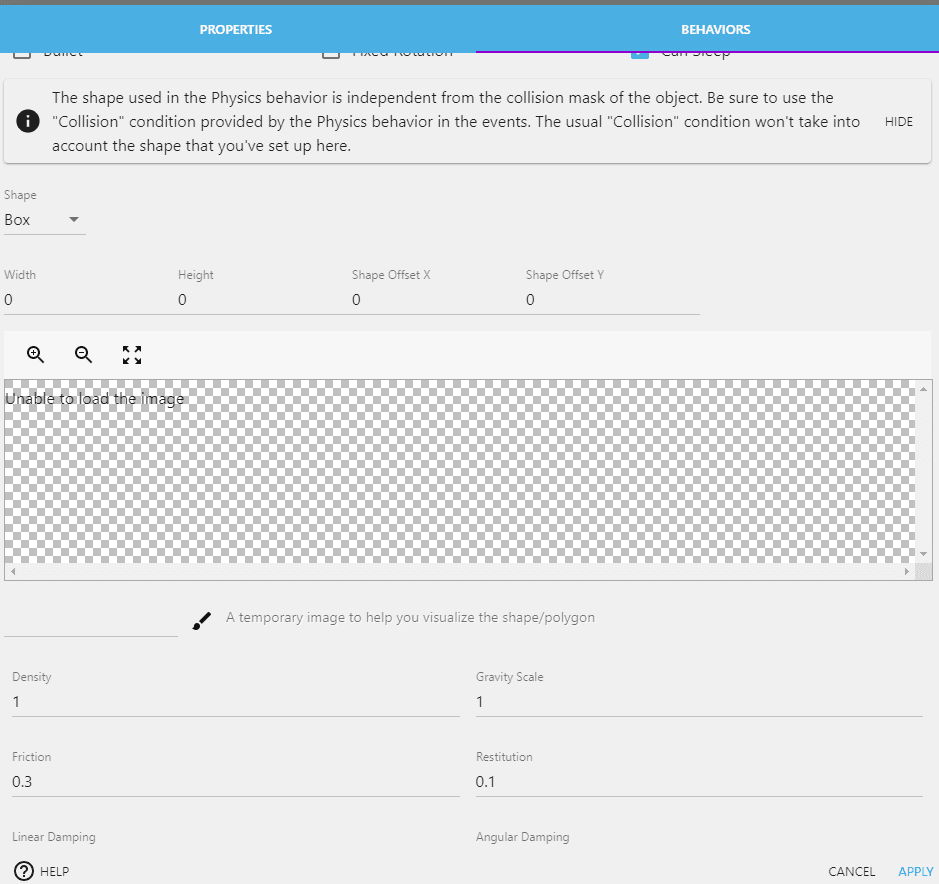The image size is (939, 884).
Task: Open the Shape dropdown showing Box
Action: (44, 220)
